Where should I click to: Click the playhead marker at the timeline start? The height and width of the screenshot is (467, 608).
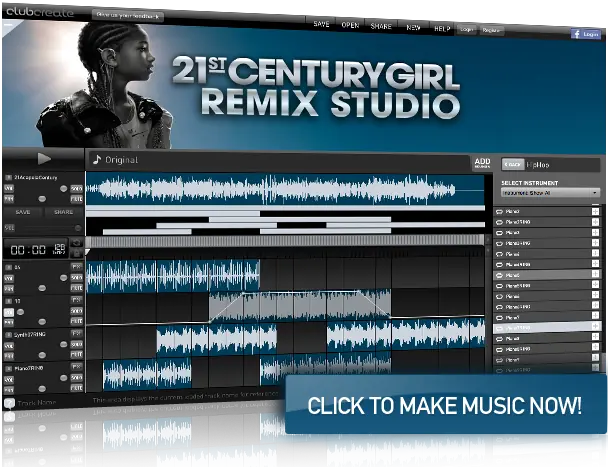coord(88,252)
